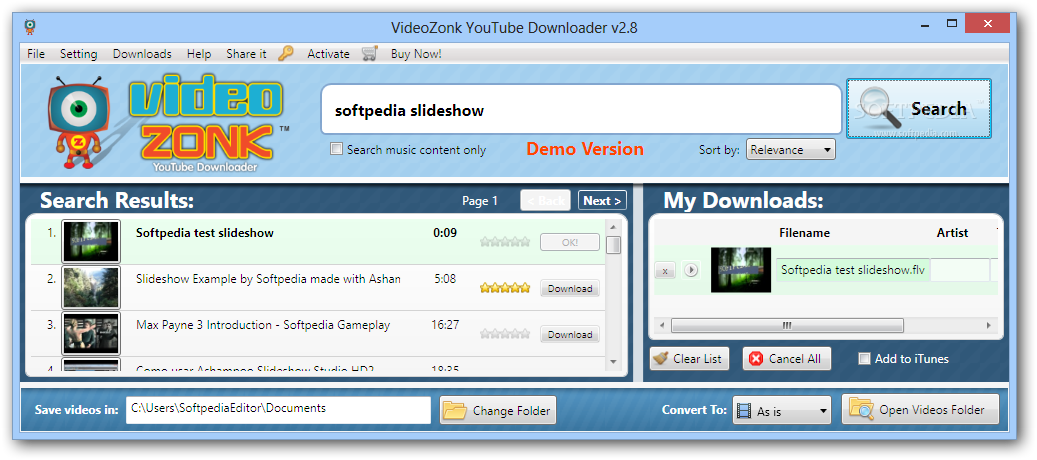Click Buy Now! in the menu bar
This screenshot has height=460, width=1037.
(416, 54)
